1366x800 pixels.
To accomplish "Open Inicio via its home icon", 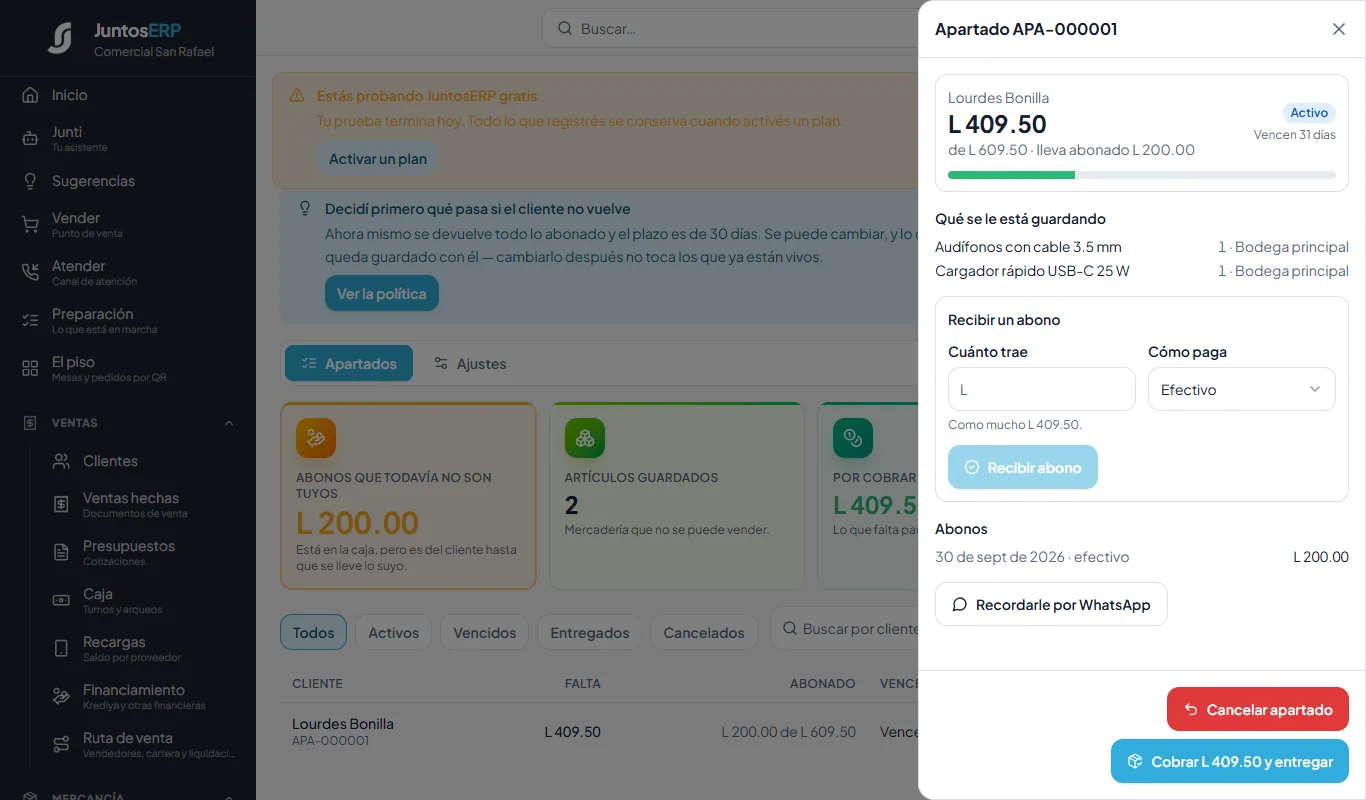I will [30, 95].
